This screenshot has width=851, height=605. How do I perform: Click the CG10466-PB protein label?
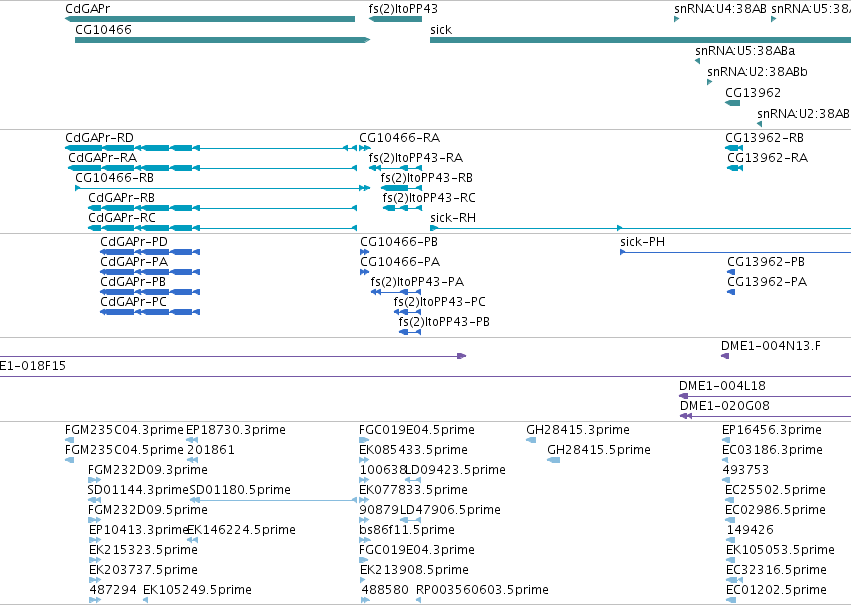tap(399, 241)
